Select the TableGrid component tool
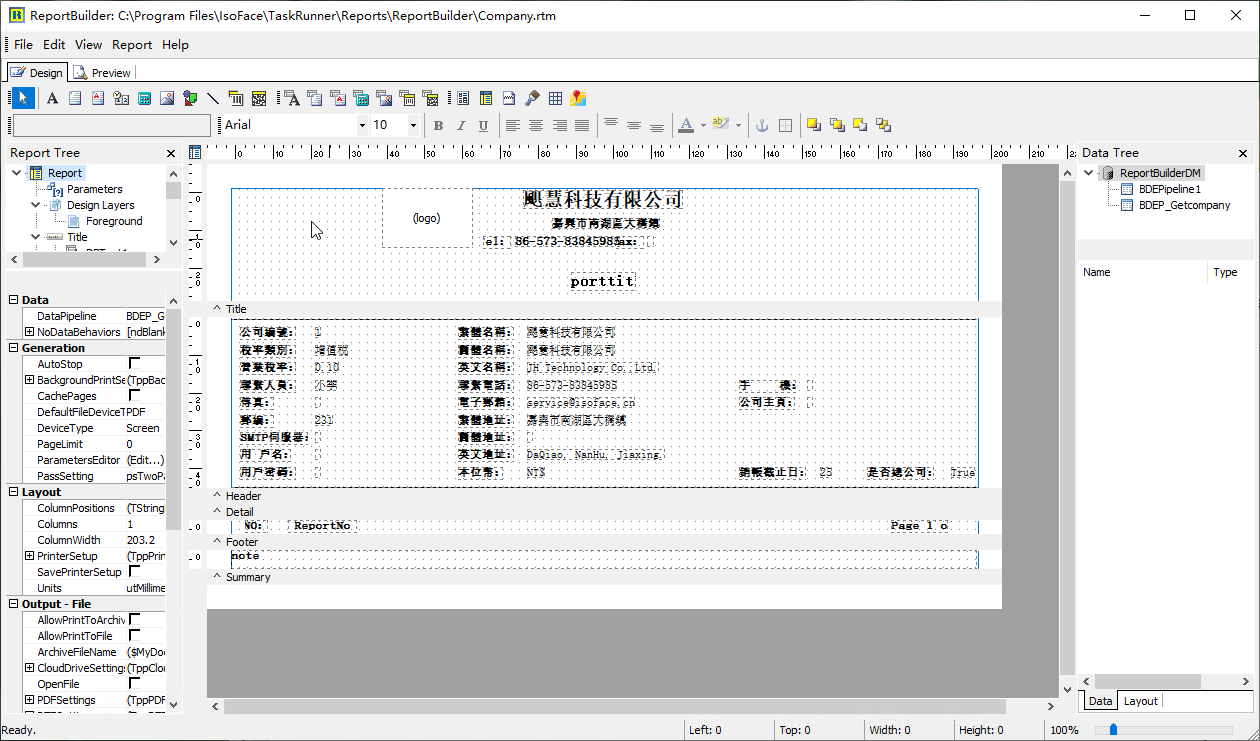Screen dimensions: 1260x741 tap(555, 98)
